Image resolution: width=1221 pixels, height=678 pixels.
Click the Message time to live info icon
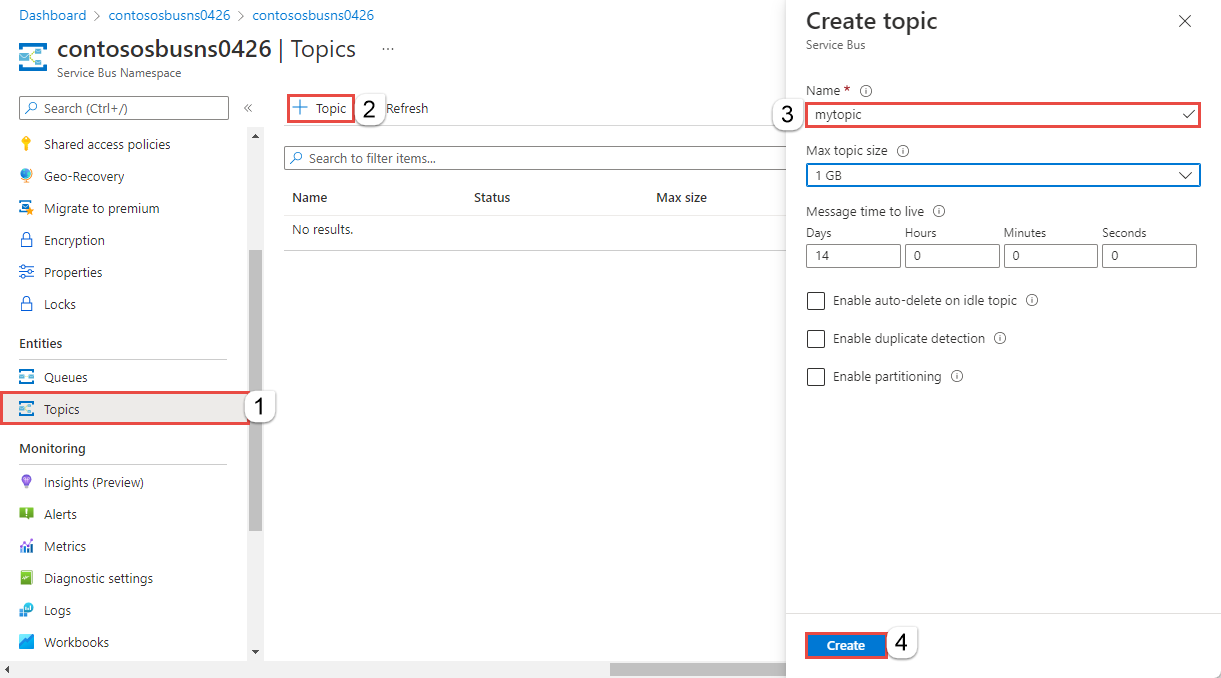939,211
